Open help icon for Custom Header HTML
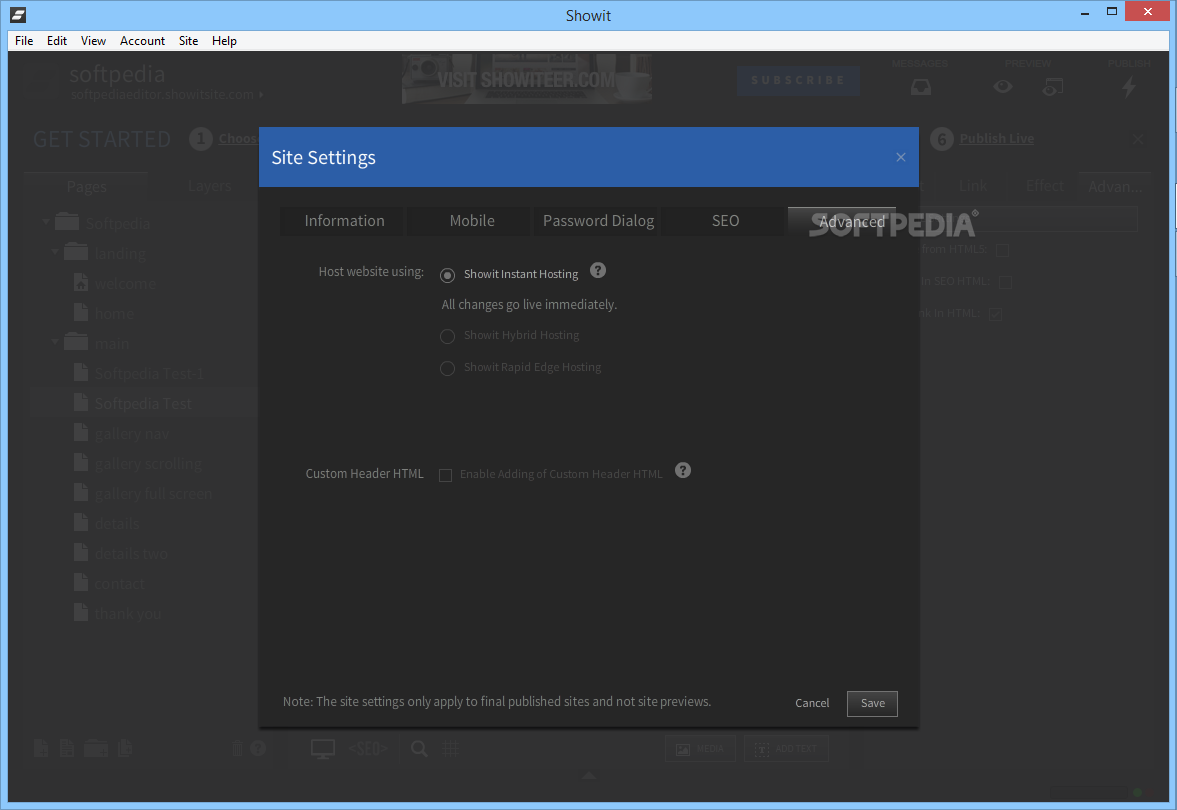 click(682, 470)
